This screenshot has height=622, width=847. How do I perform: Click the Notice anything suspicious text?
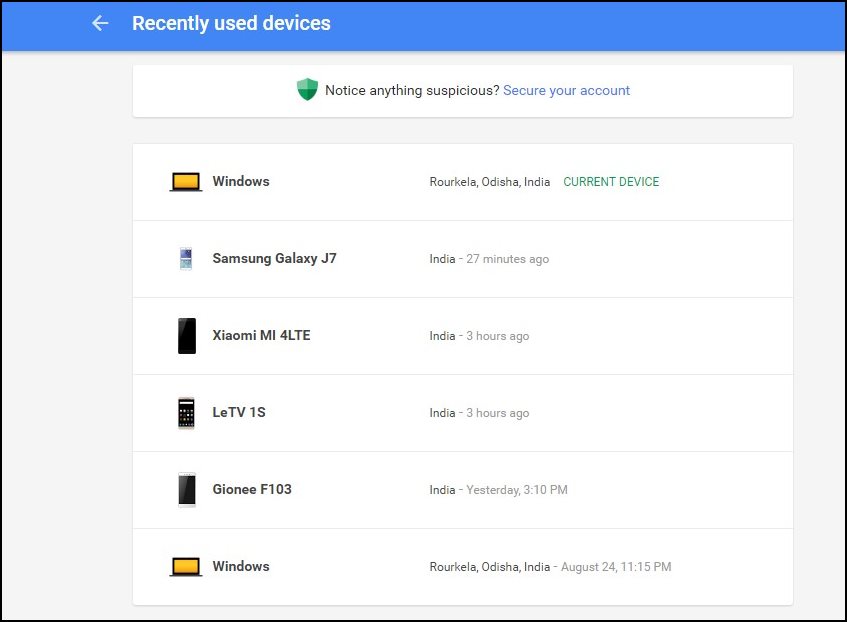(412, 90)
